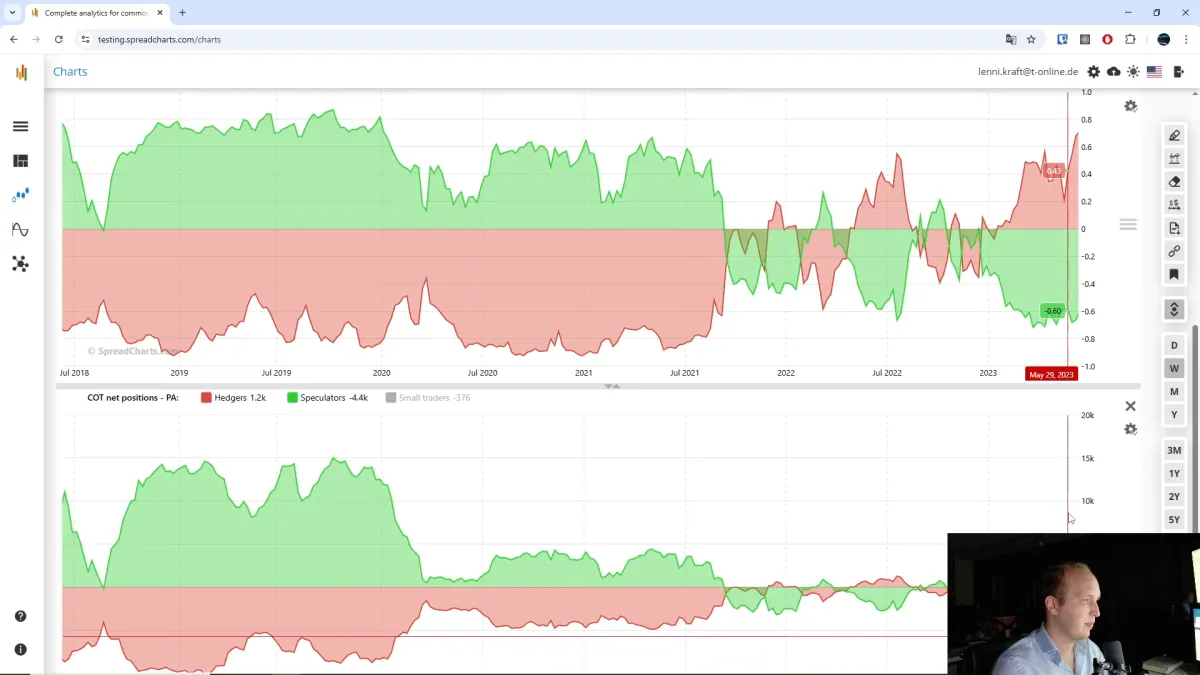Select the seasonality curve icon in left sidebar
The image size is (1200, 675).
(20, 229)
